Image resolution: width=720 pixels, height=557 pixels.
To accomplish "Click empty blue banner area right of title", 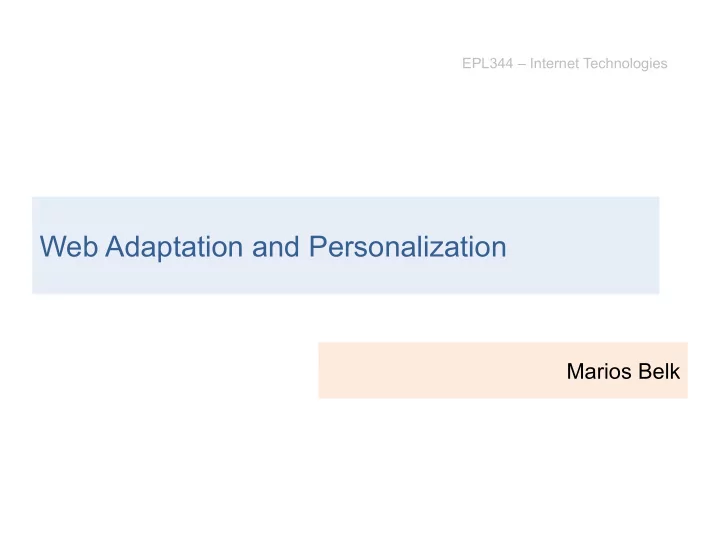I will point(583,246).
